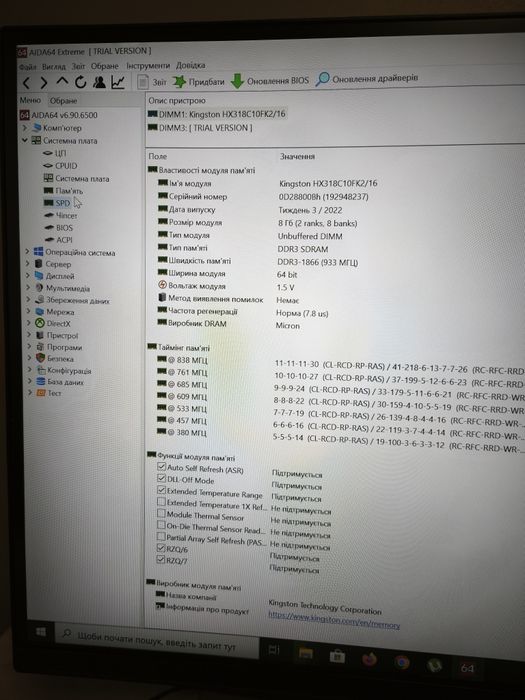
Task: Open the Файл menu
Action: click(x=27, y=67)
